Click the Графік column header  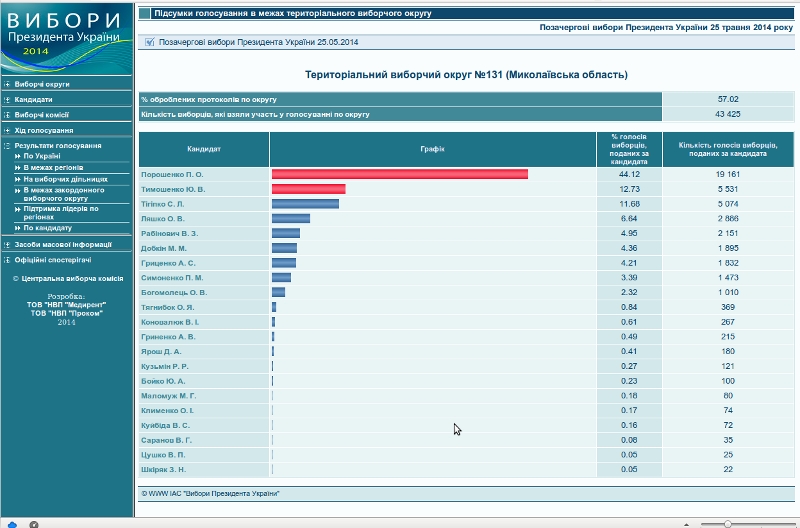tap(433, 149)
